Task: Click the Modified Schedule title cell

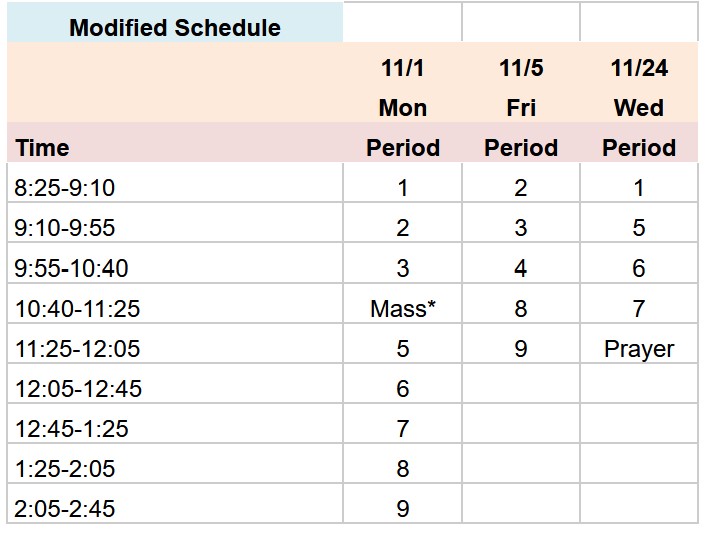Action: click(x=175, y=27)
